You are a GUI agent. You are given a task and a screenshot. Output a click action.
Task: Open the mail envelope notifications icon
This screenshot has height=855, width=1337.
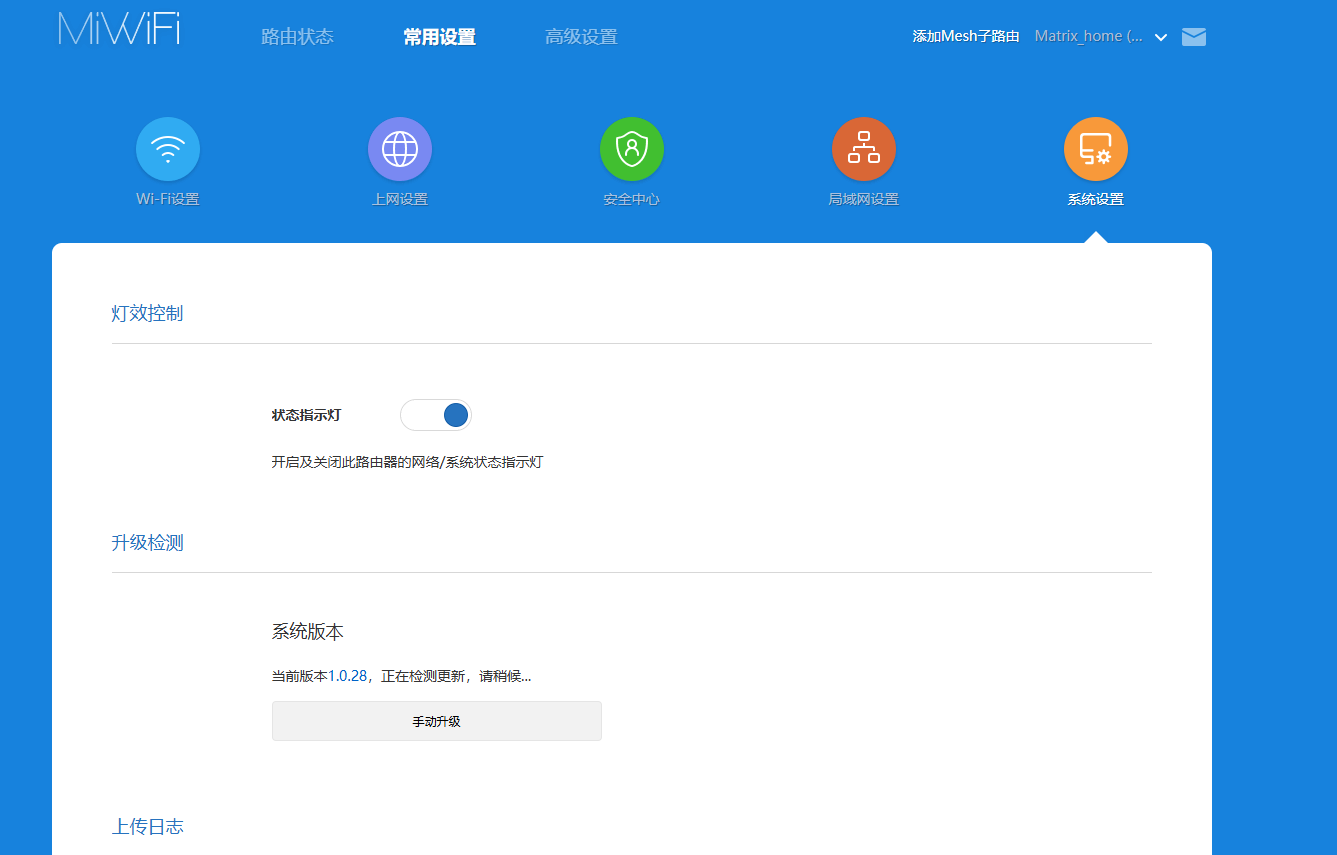click(x=1194, y=37)
